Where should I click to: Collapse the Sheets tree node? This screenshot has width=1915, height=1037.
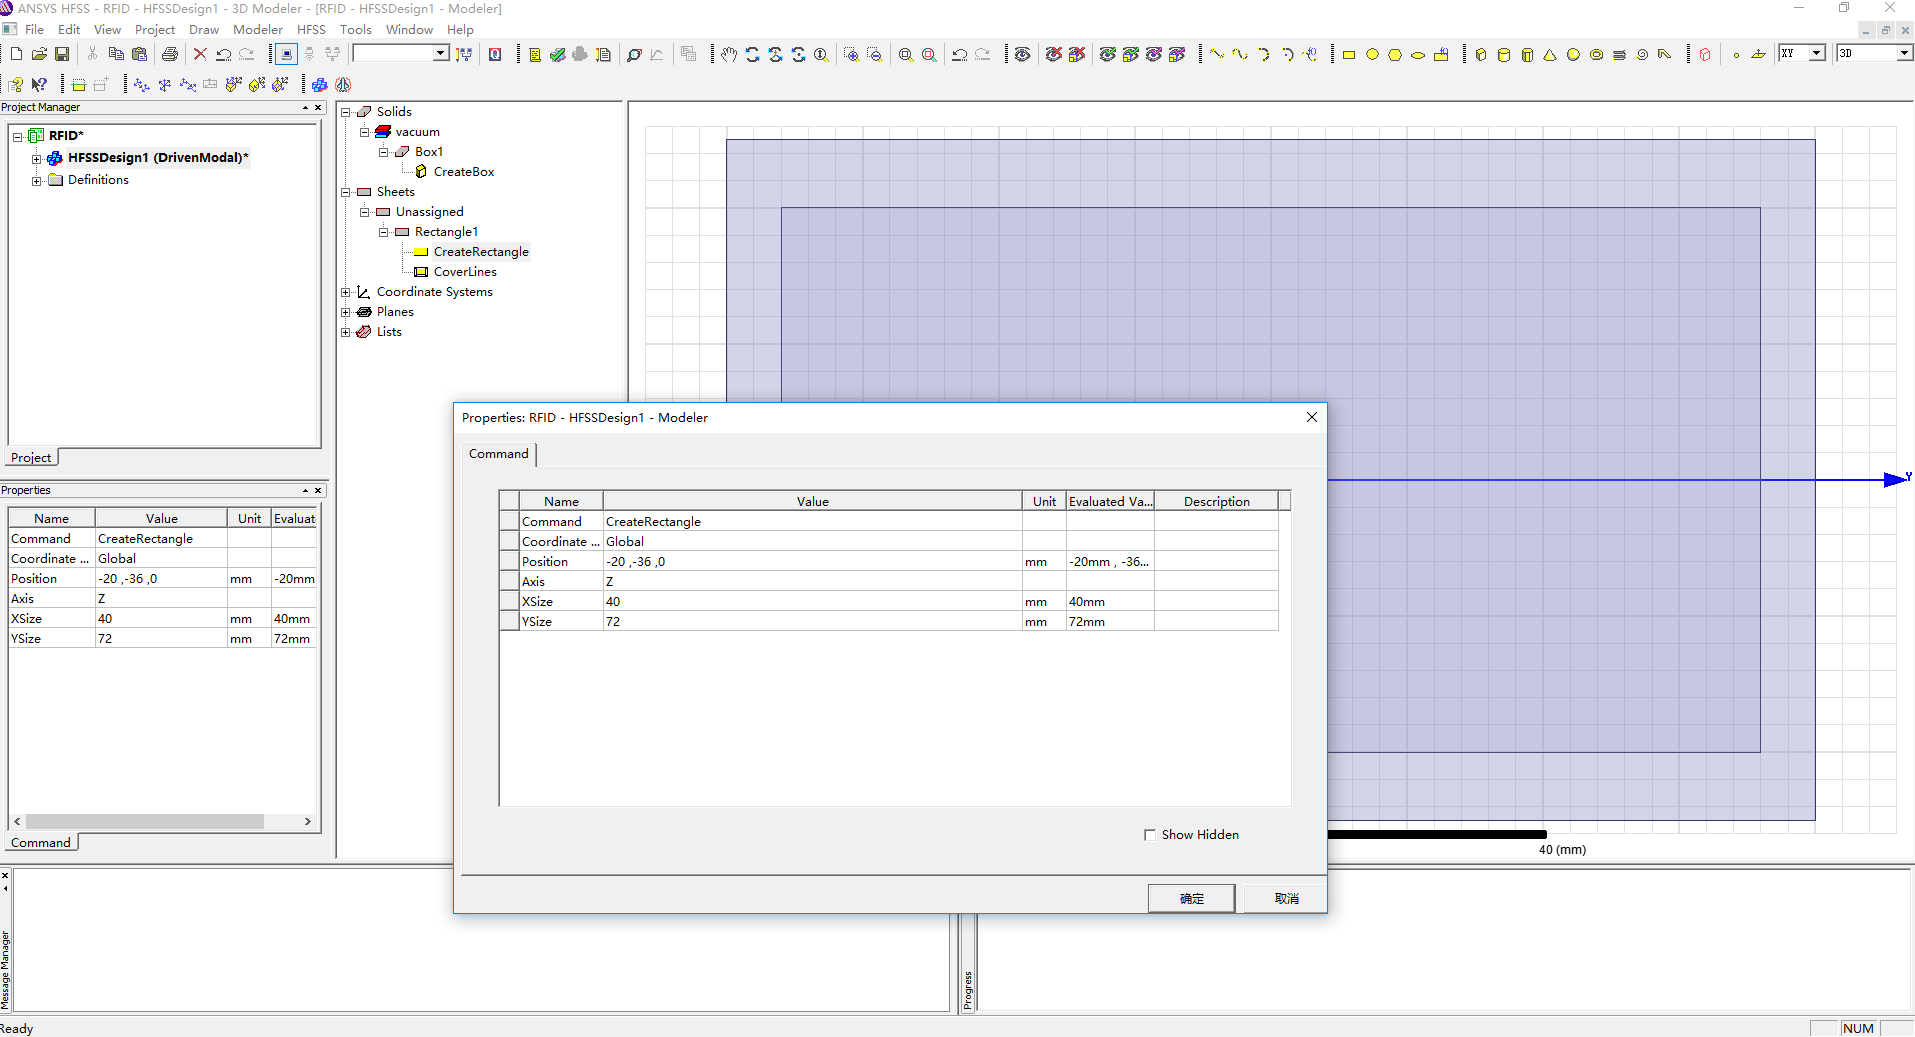(x=346, y=192)
